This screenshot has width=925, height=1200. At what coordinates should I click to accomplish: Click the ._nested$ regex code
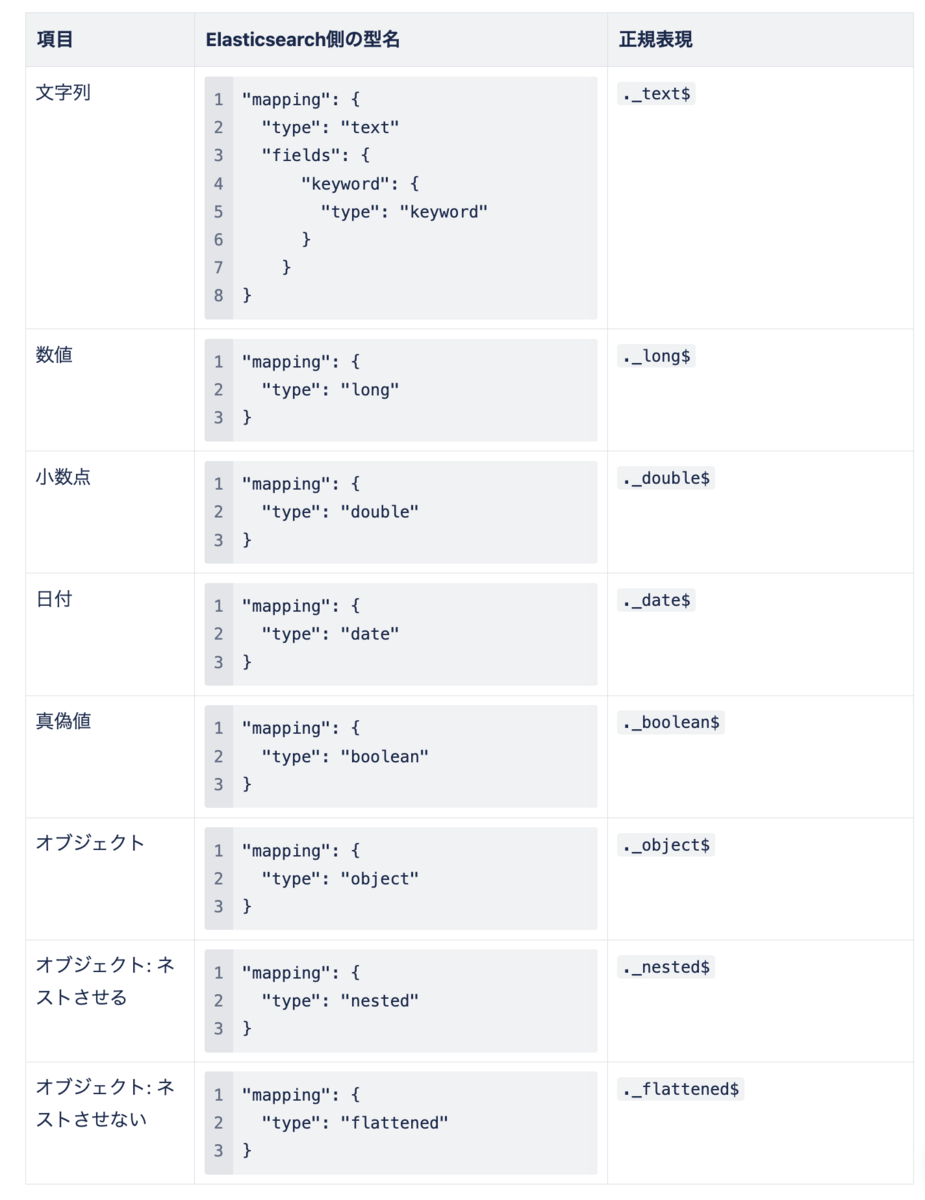666,968
